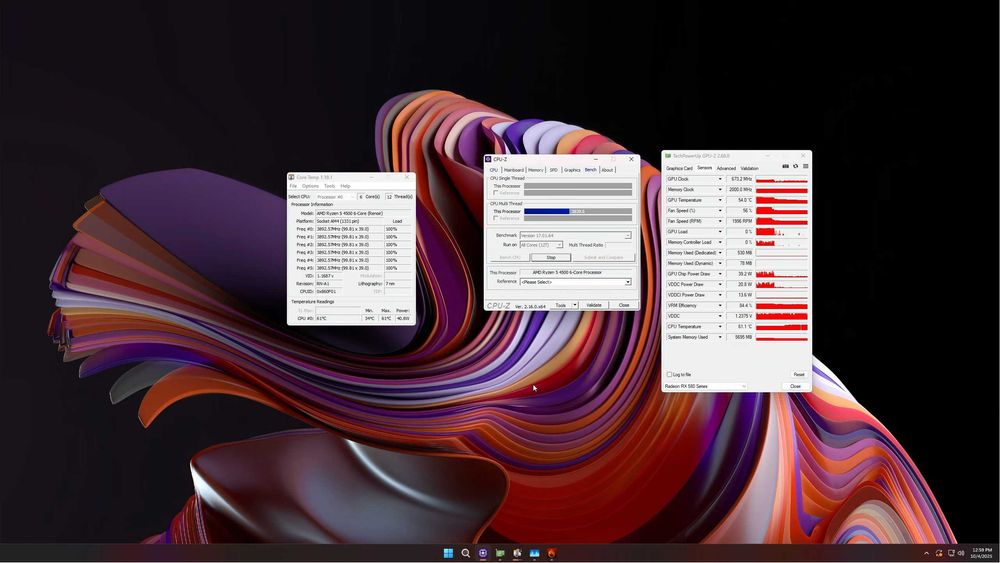Open Core Temp Select CPU dropdown
Viewport: 1000px width, 563px height.
pos(334,197)
